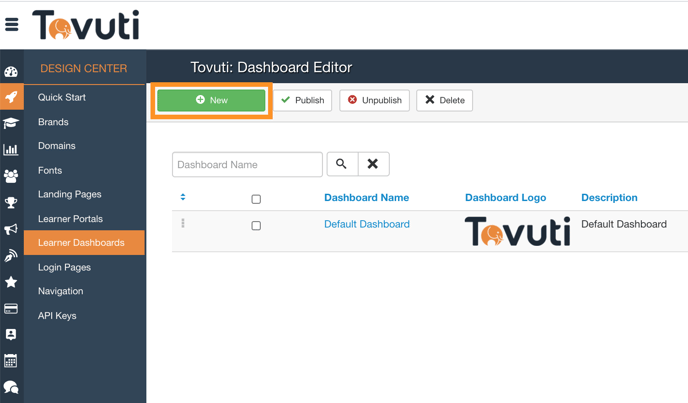Click the Dashboard Name search field

pyautogui.click(x=247, y=164)
